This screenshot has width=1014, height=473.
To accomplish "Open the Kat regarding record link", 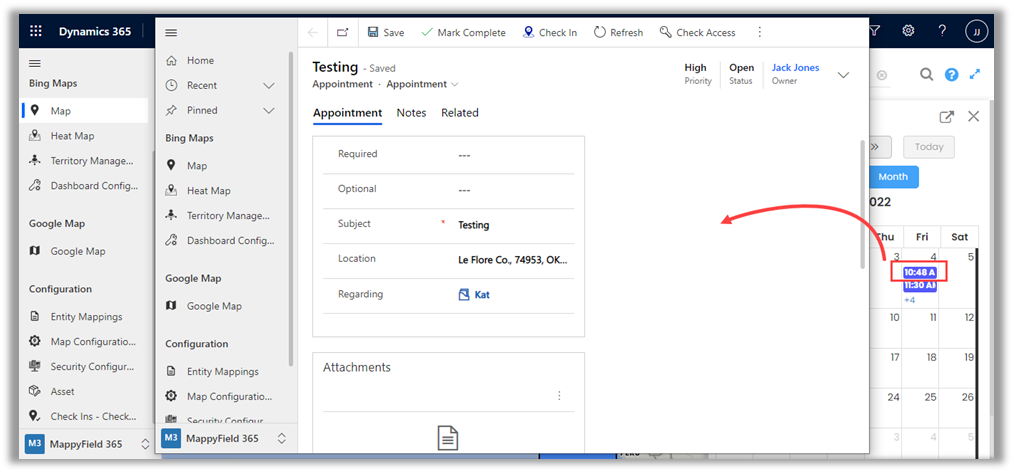I will (482, 295).
